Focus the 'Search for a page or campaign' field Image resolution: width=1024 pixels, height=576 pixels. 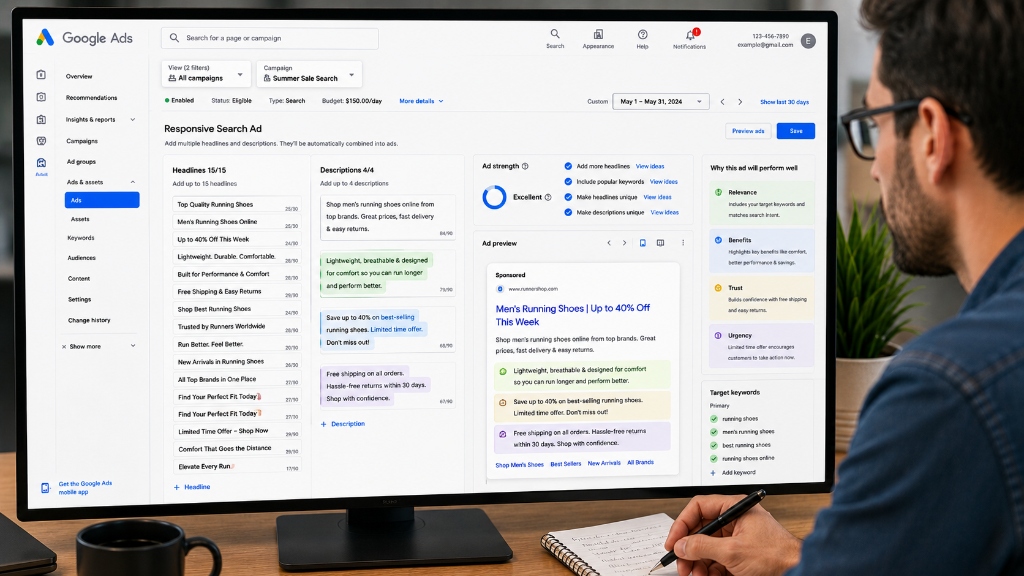pos(270,39)
